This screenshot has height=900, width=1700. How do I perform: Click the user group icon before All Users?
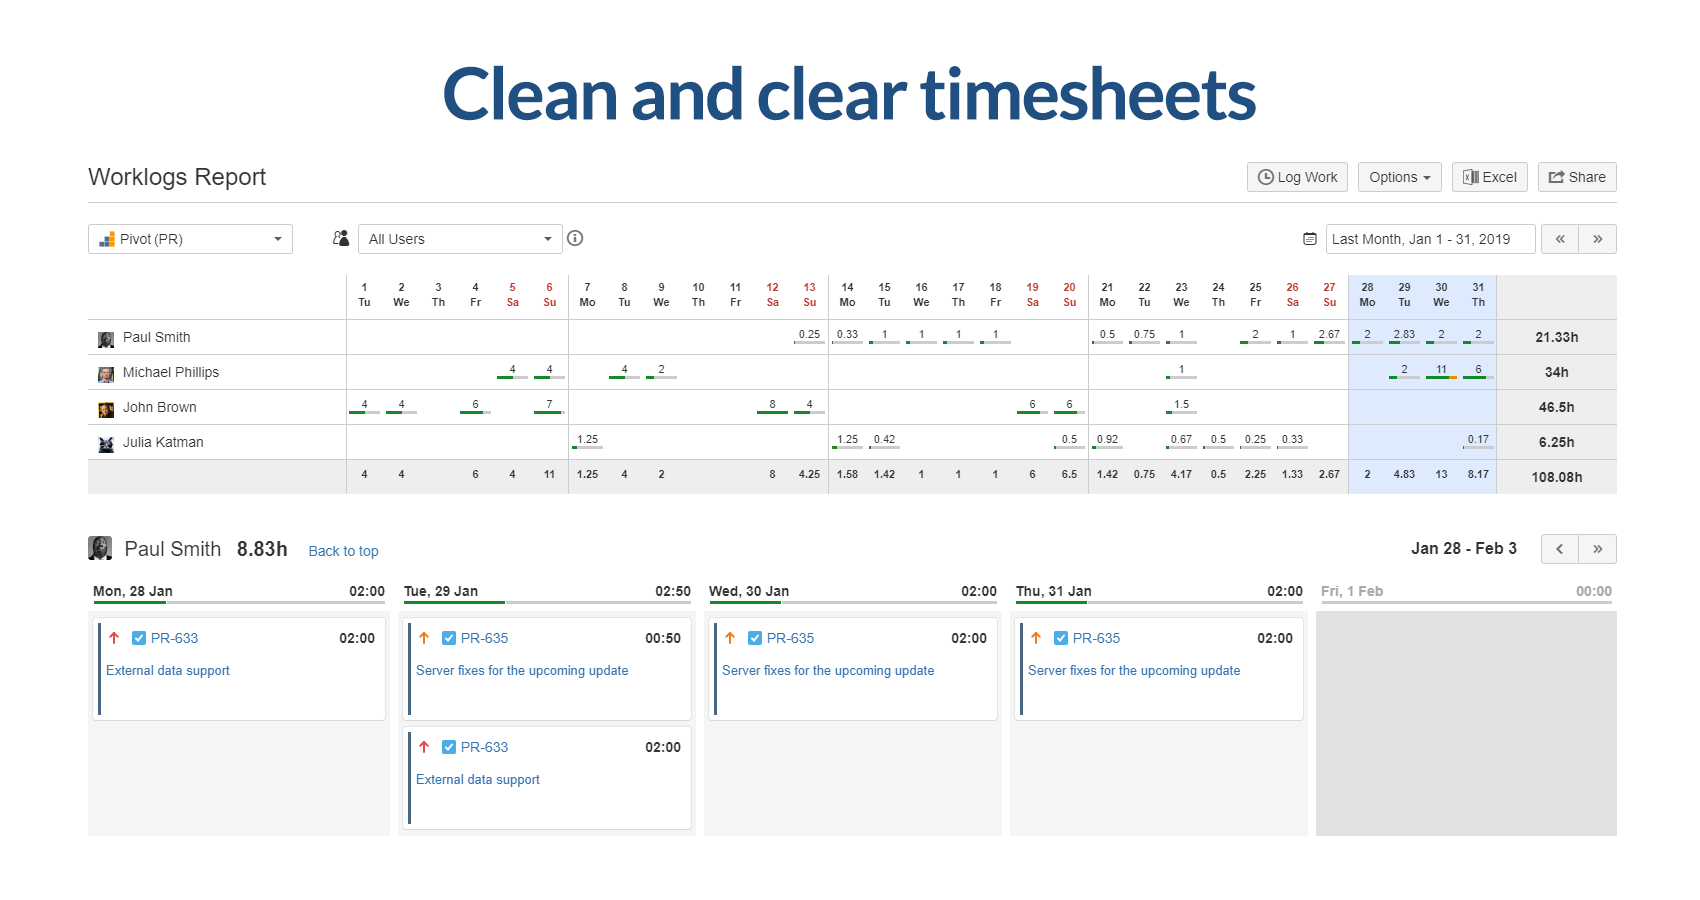(341, 238)
